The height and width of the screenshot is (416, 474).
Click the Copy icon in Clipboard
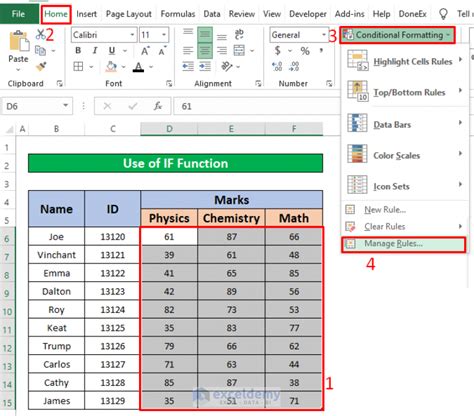click(x=40, y=51)
